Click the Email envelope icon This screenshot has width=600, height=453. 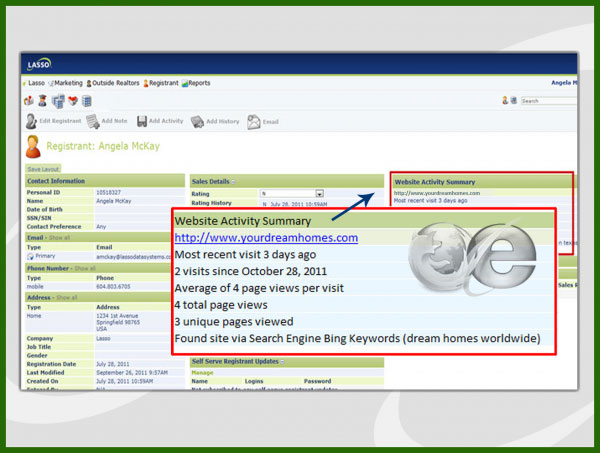point(253,122)
